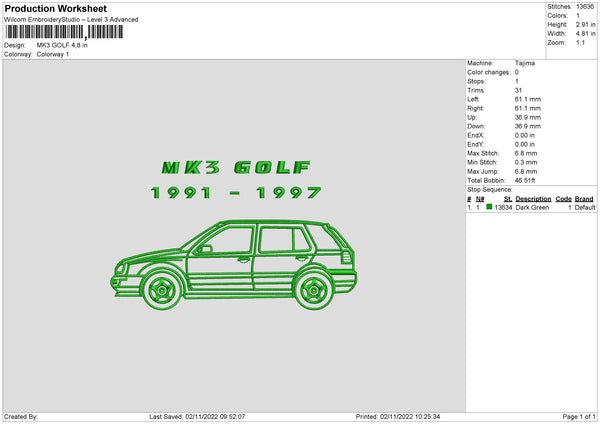Screen dimensions: 600x424
Task: Click the Max Jump value 6.8 mm
Action: pyautogui.click(x=526, y=171)
